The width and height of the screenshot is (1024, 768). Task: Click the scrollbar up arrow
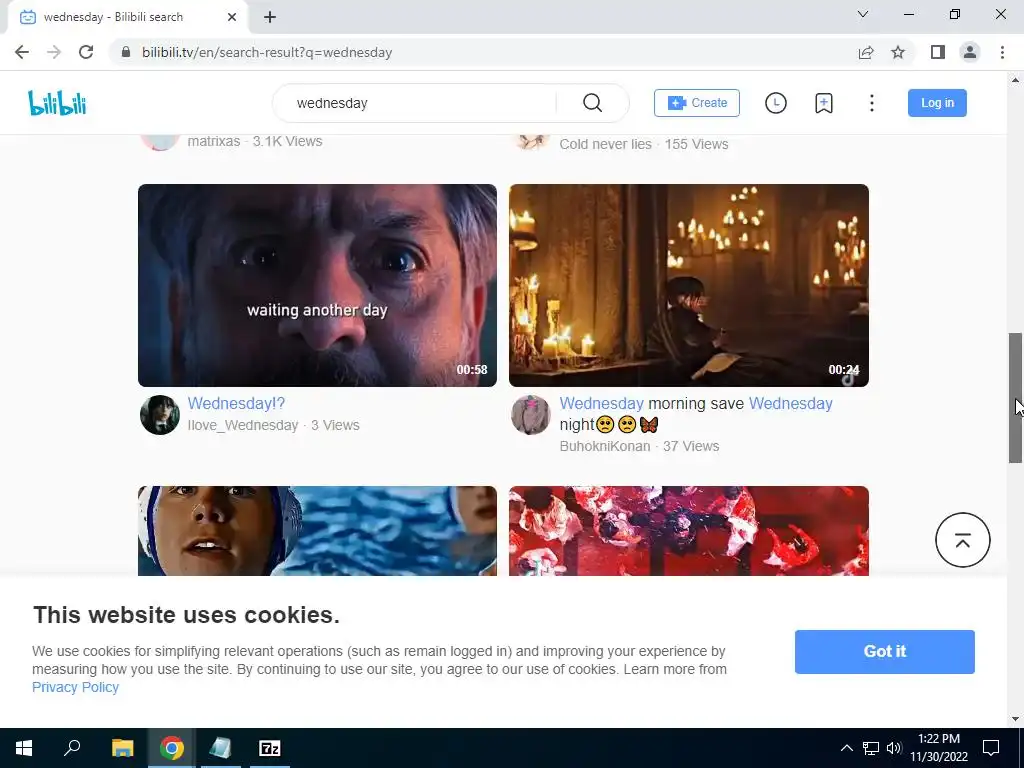pyautogui.click(x=1015, y=80)
